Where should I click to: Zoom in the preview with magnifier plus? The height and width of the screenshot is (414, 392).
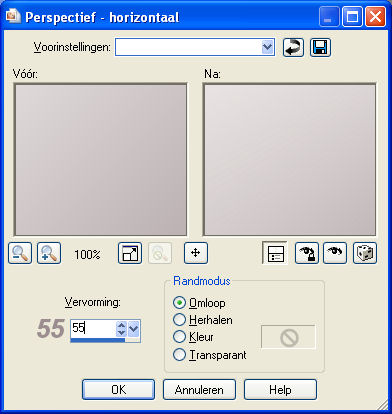(x=49, y=253)
